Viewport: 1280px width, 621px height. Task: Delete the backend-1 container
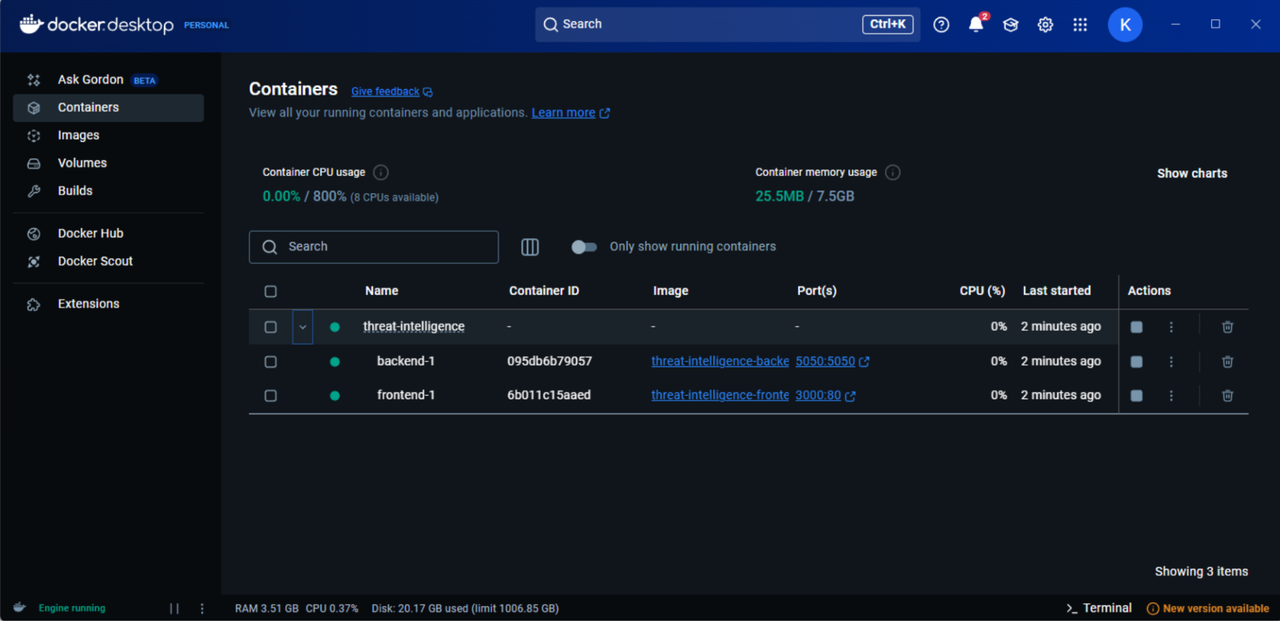(x=1228, y=361)
